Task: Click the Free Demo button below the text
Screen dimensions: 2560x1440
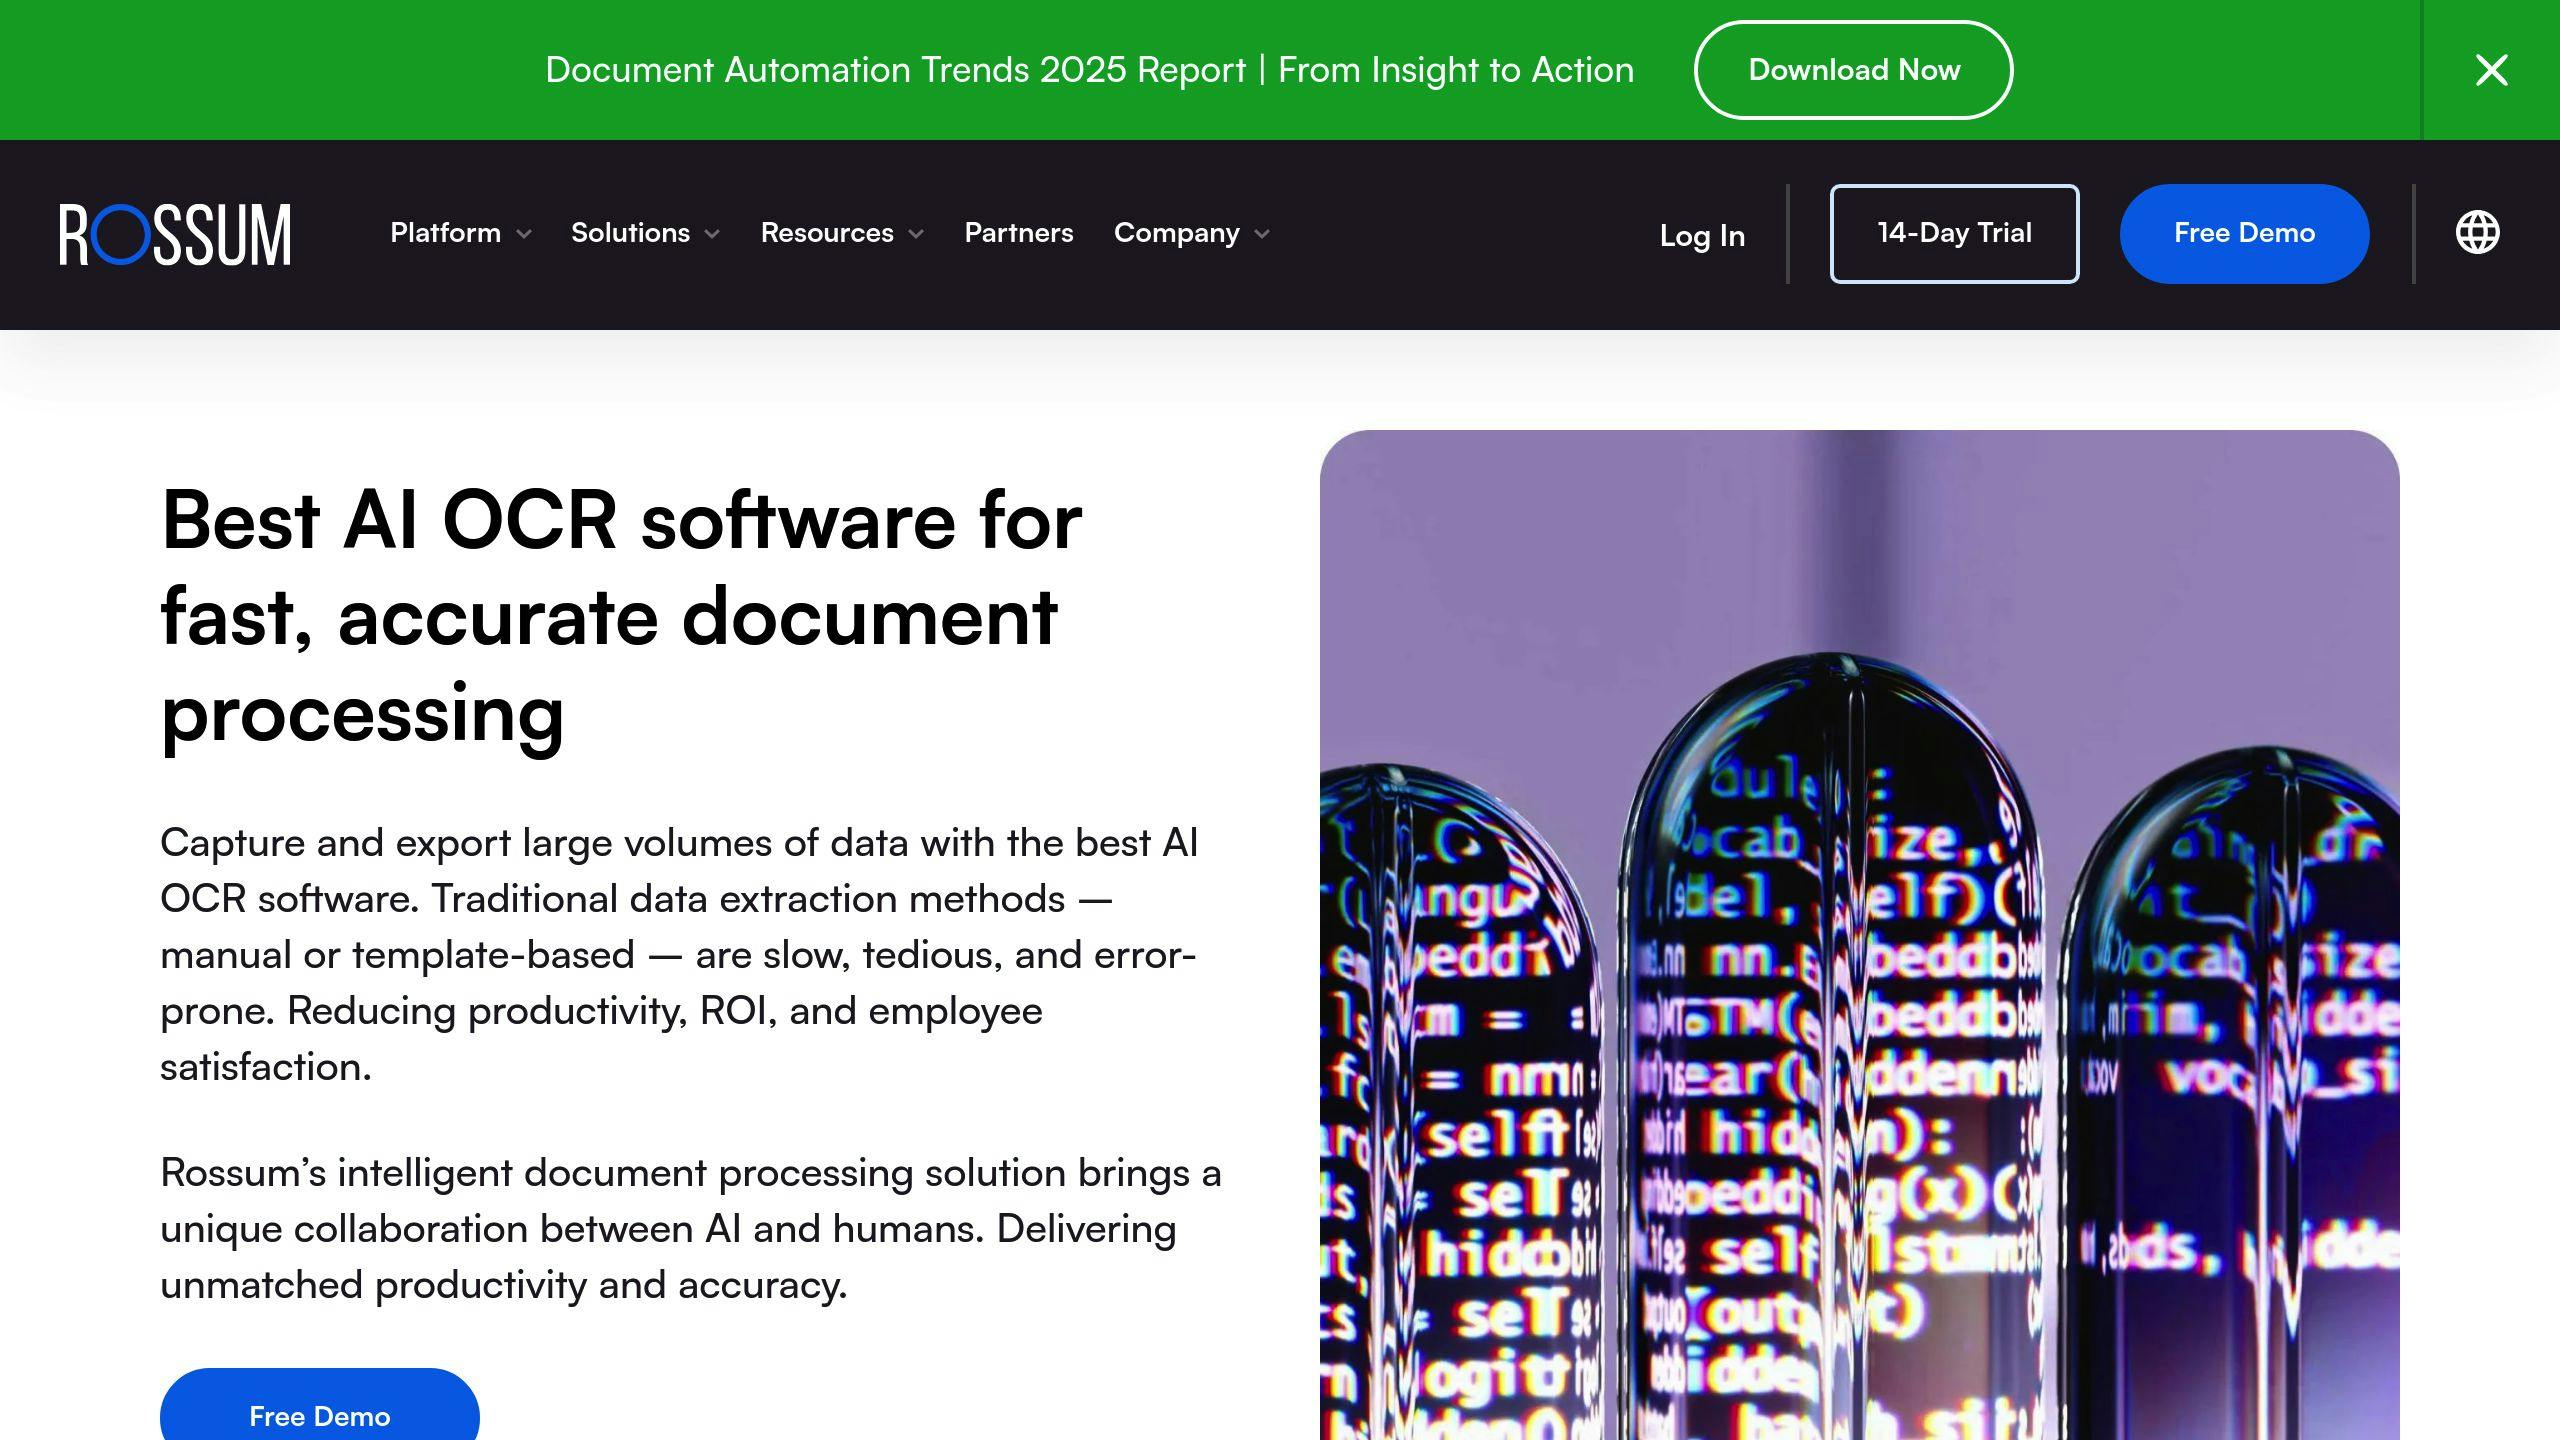Action: pos(319,1406)
